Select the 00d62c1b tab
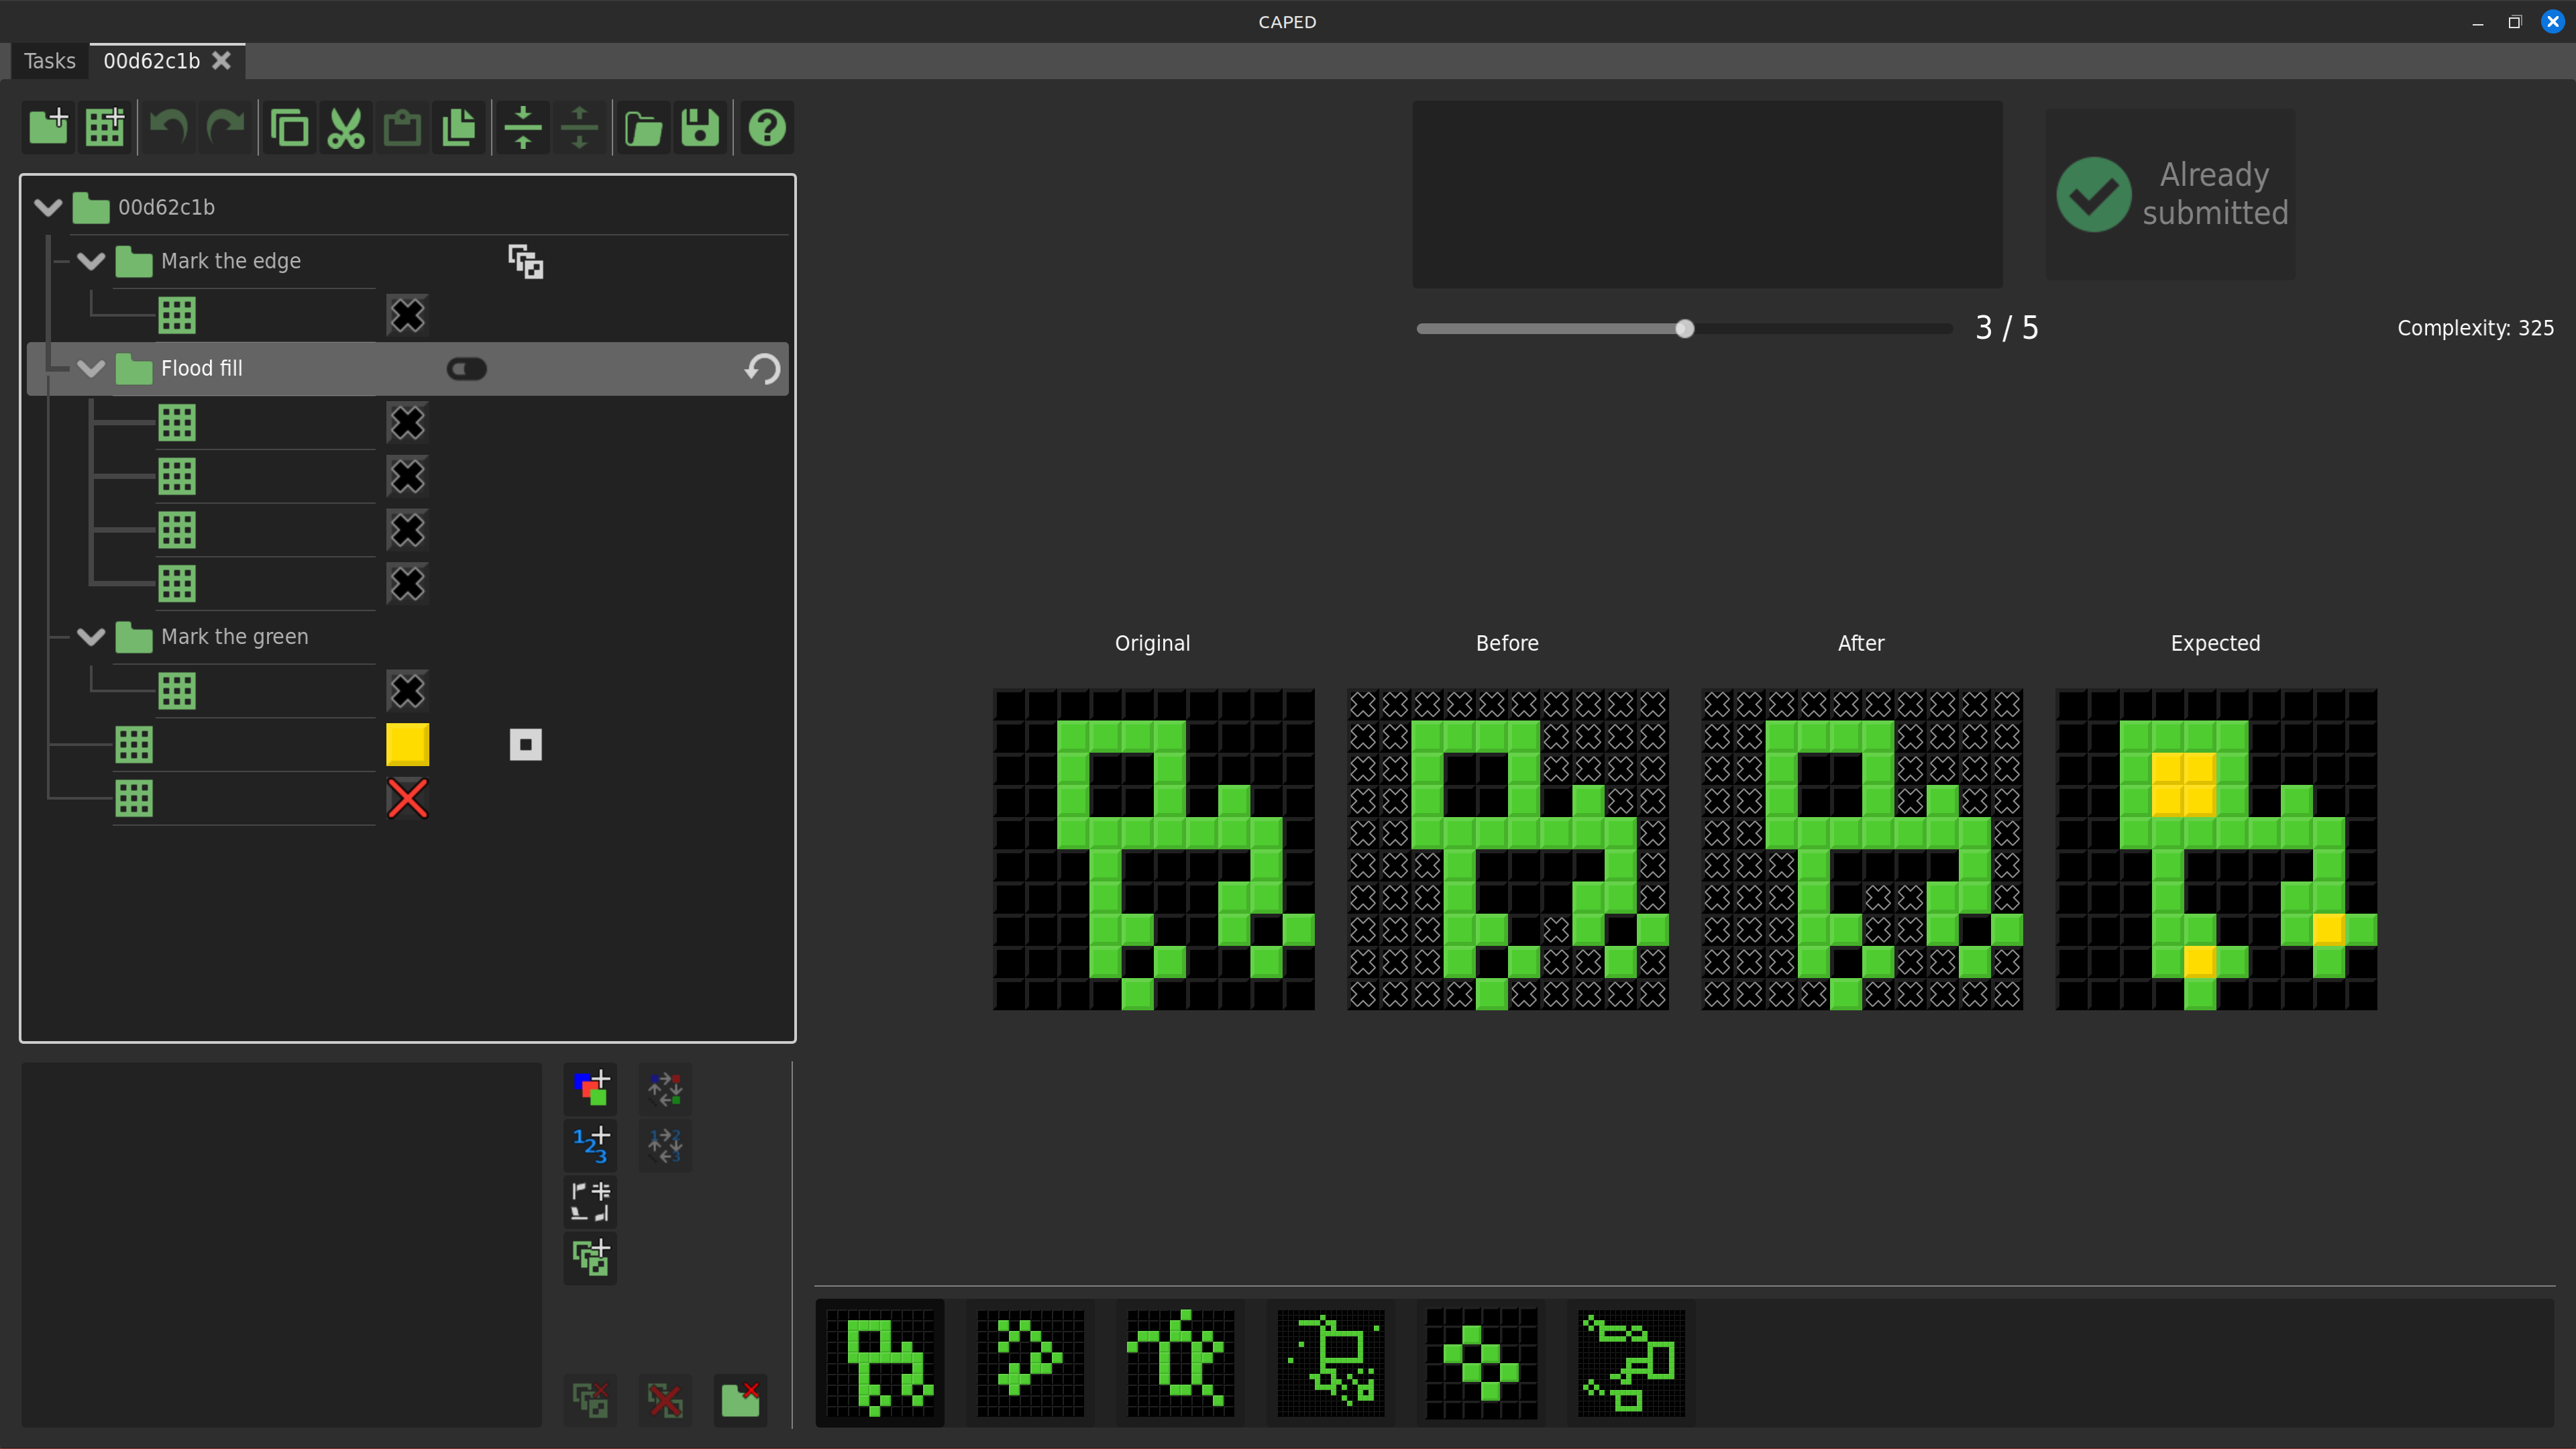 (x=152, y=61)
